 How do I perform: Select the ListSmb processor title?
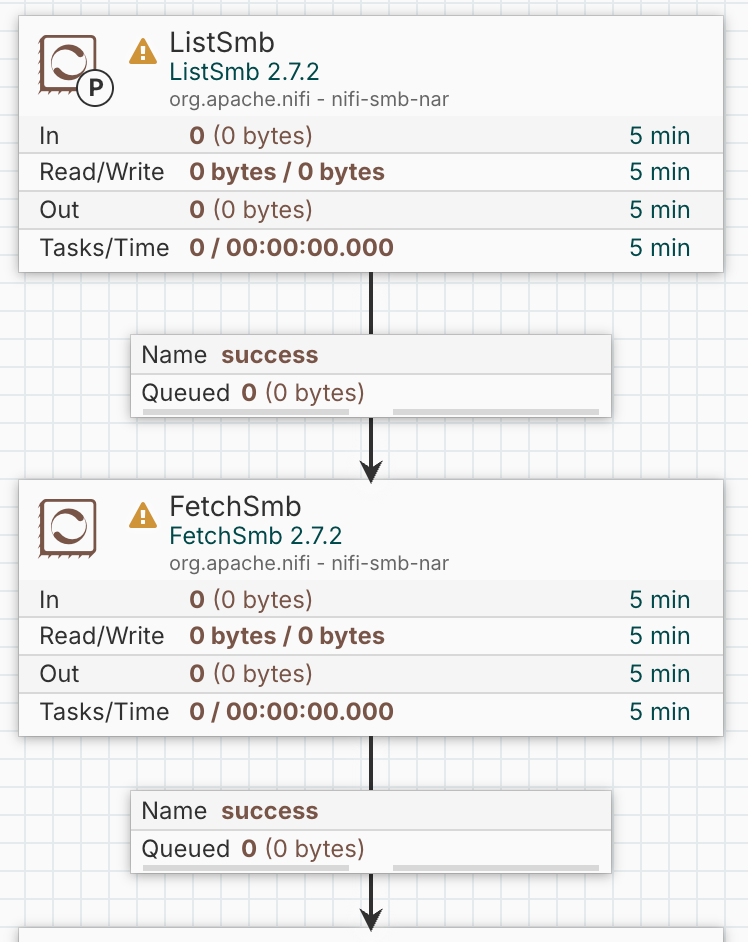[222, 43]
